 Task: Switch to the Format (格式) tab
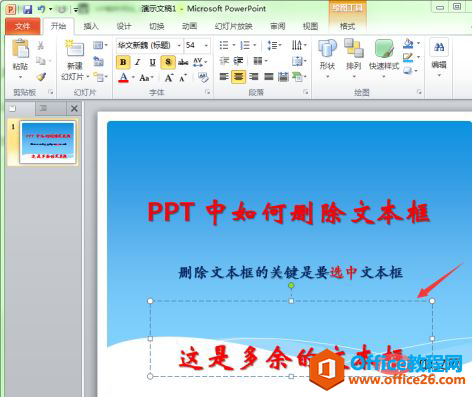pos(347,26)
